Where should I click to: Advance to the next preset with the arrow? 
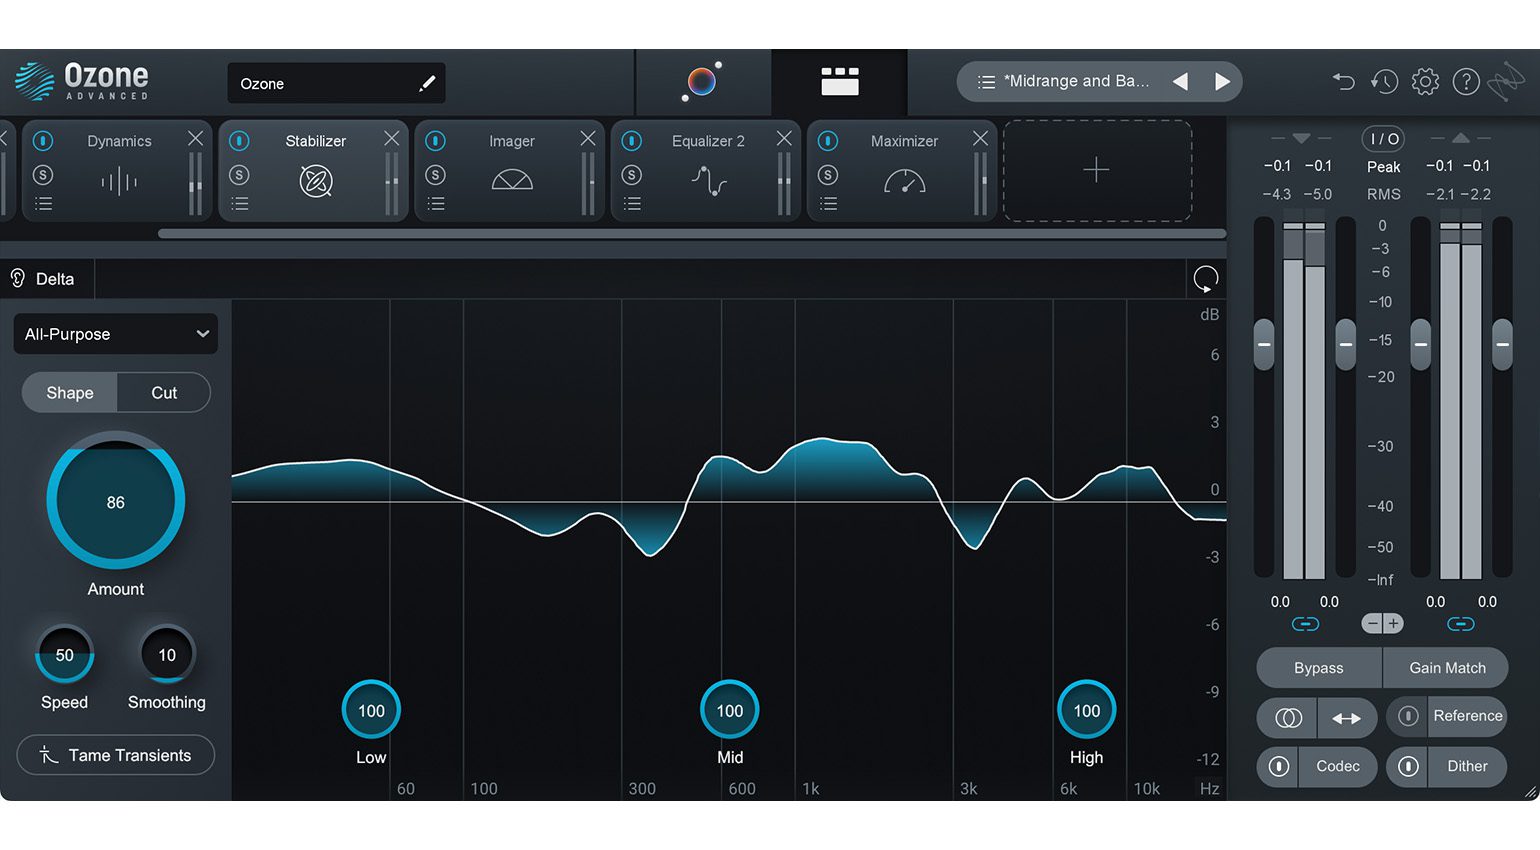[x=1222, y=81]
